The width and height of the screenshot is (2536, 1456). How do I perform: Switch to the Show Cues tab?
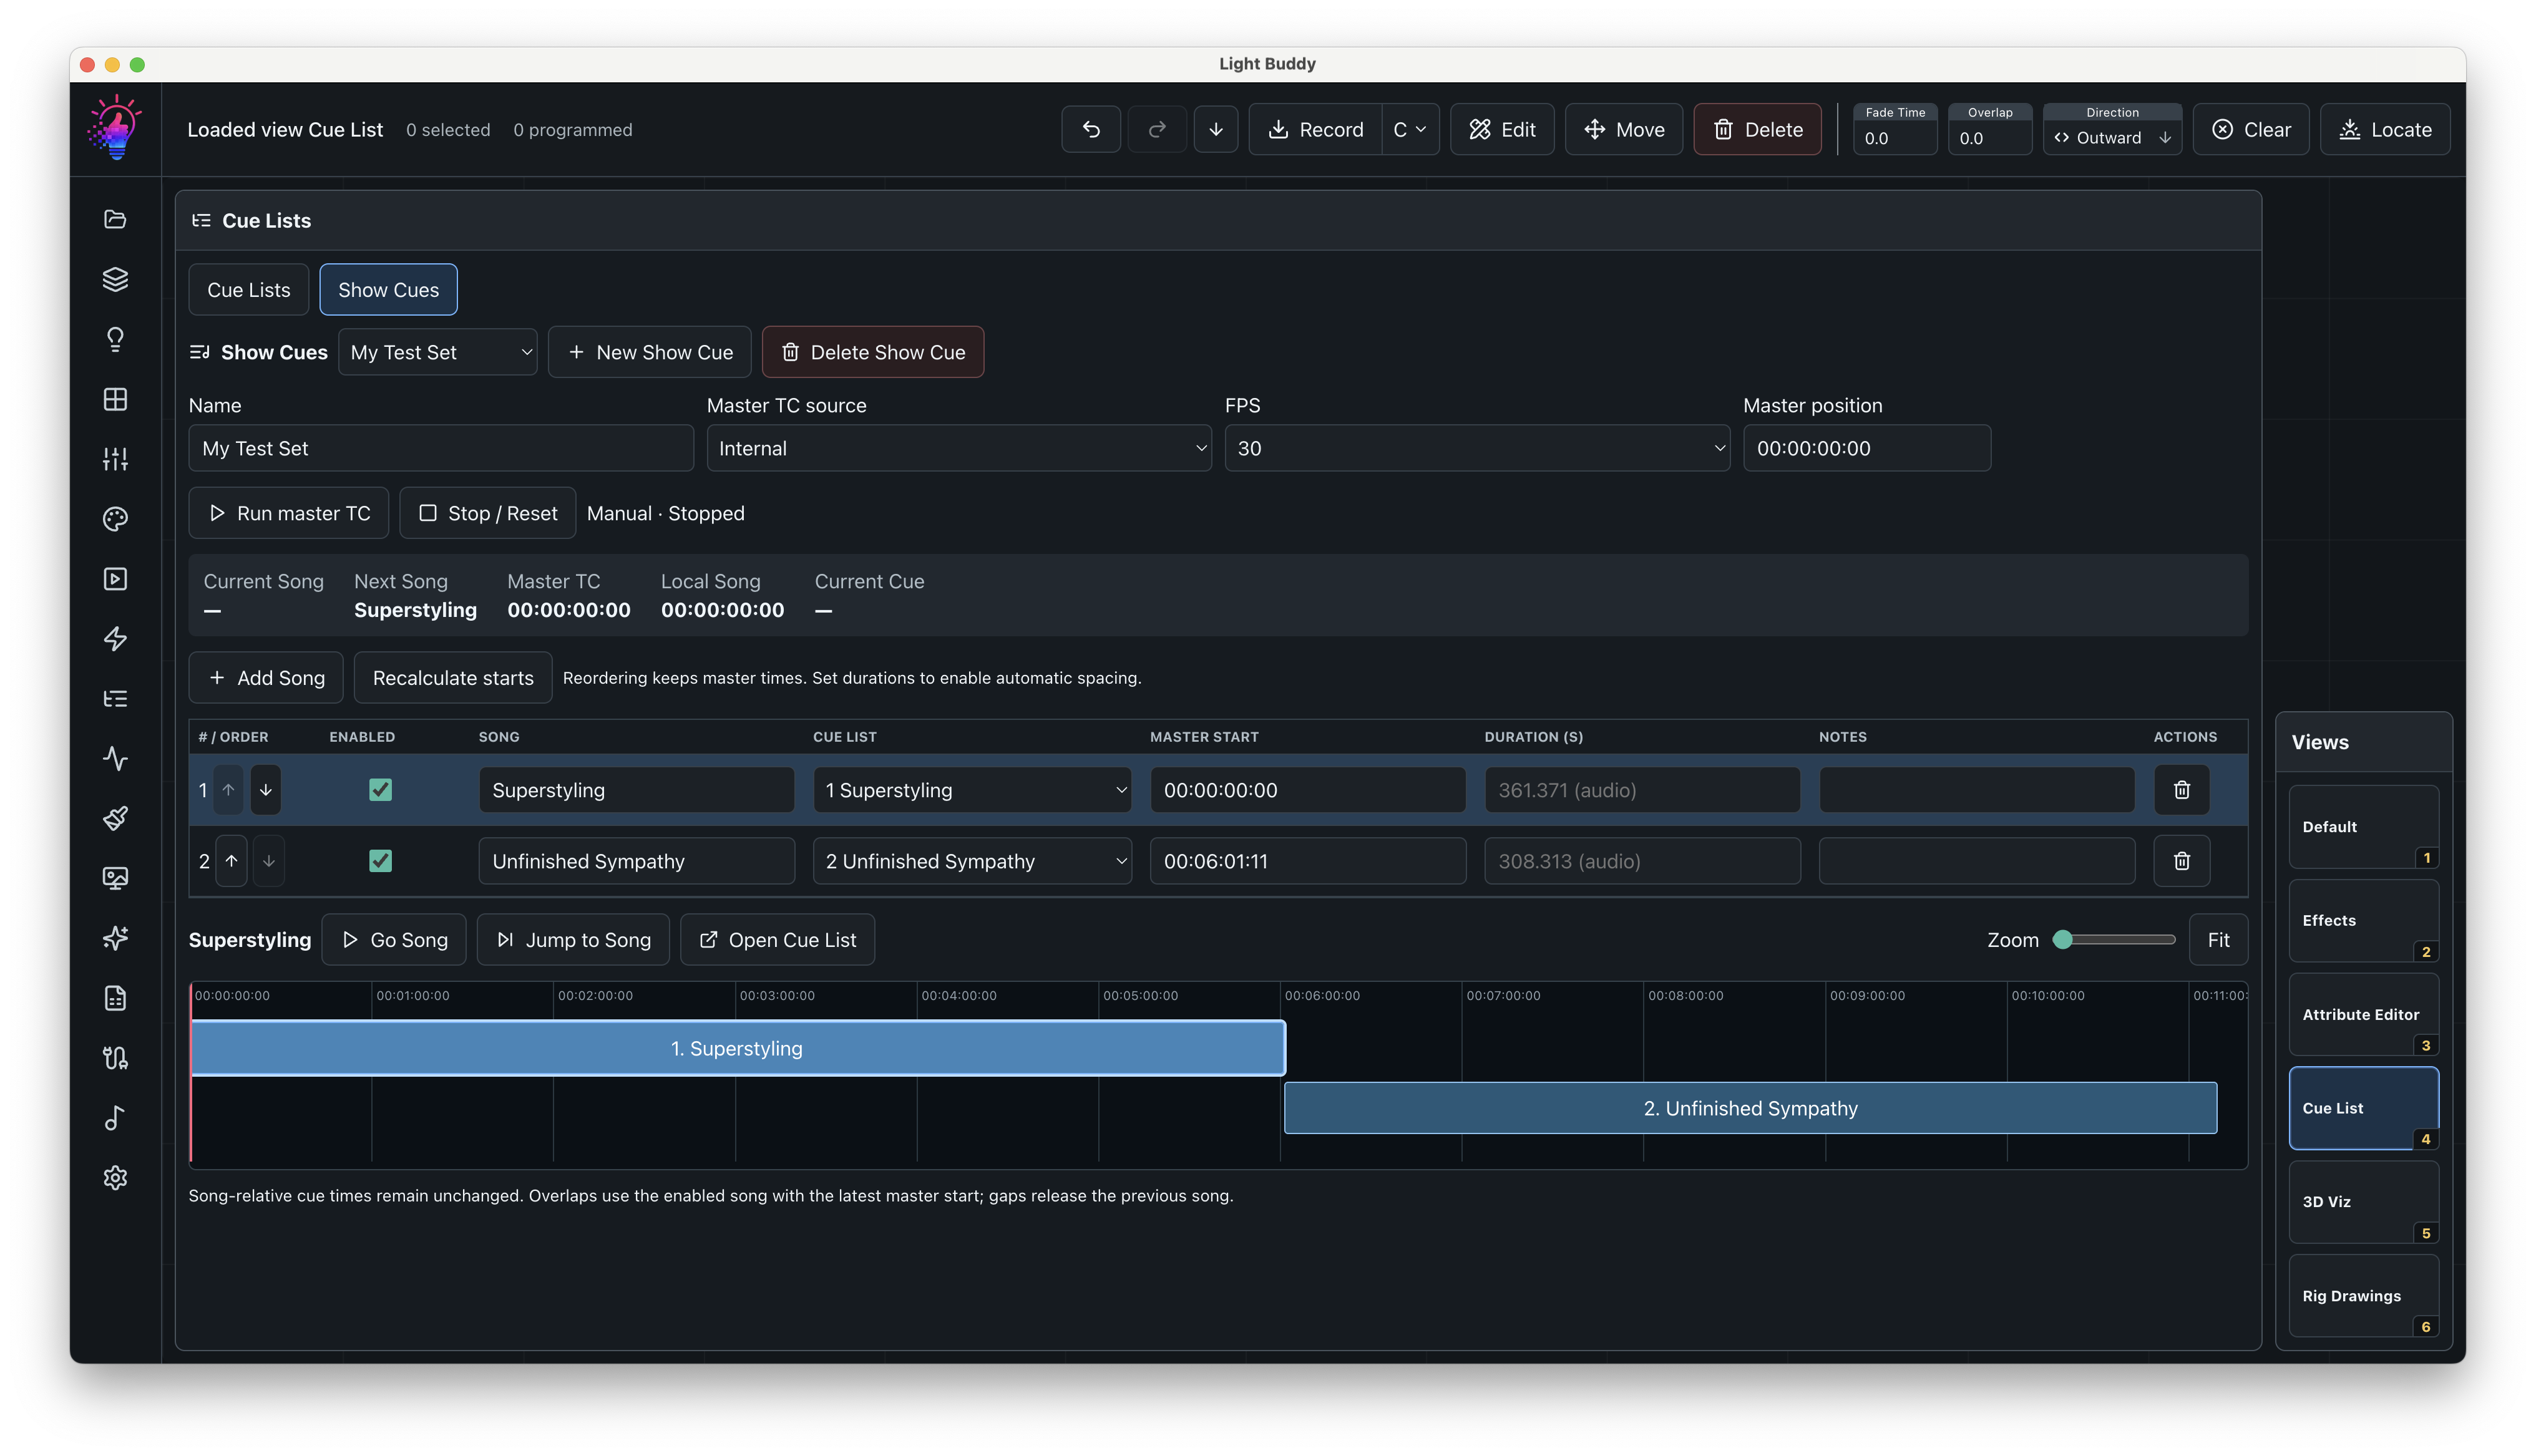388,290
